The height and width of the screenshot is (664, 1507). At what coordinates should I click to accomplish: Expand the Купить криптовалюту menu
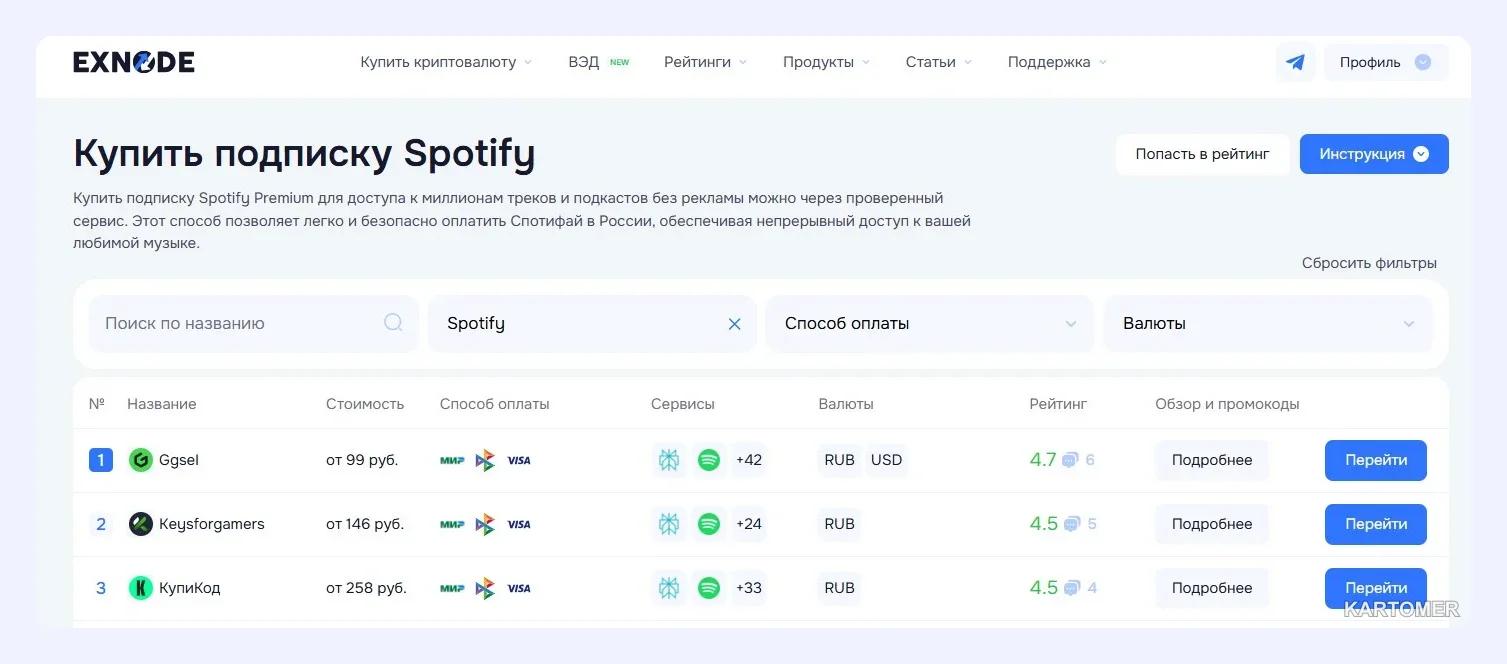point(446,62)
